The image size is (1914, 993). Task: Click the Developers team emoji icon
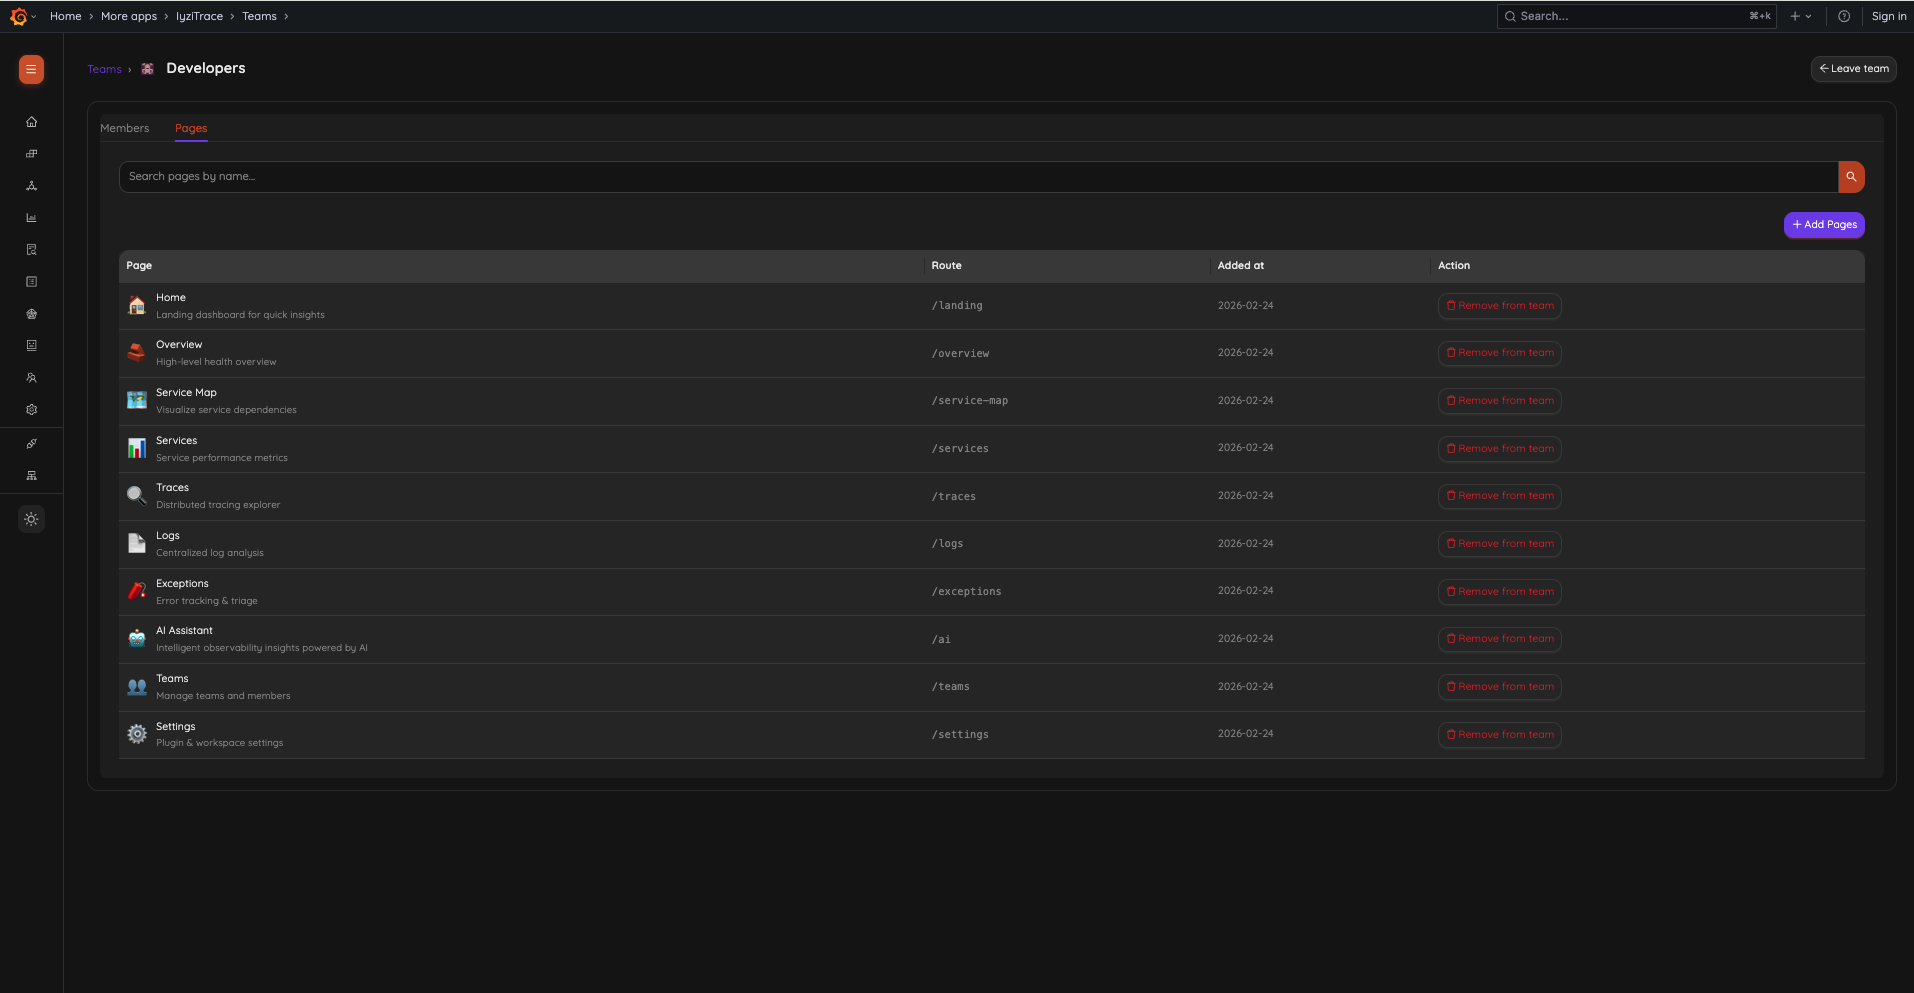point(147,69)
